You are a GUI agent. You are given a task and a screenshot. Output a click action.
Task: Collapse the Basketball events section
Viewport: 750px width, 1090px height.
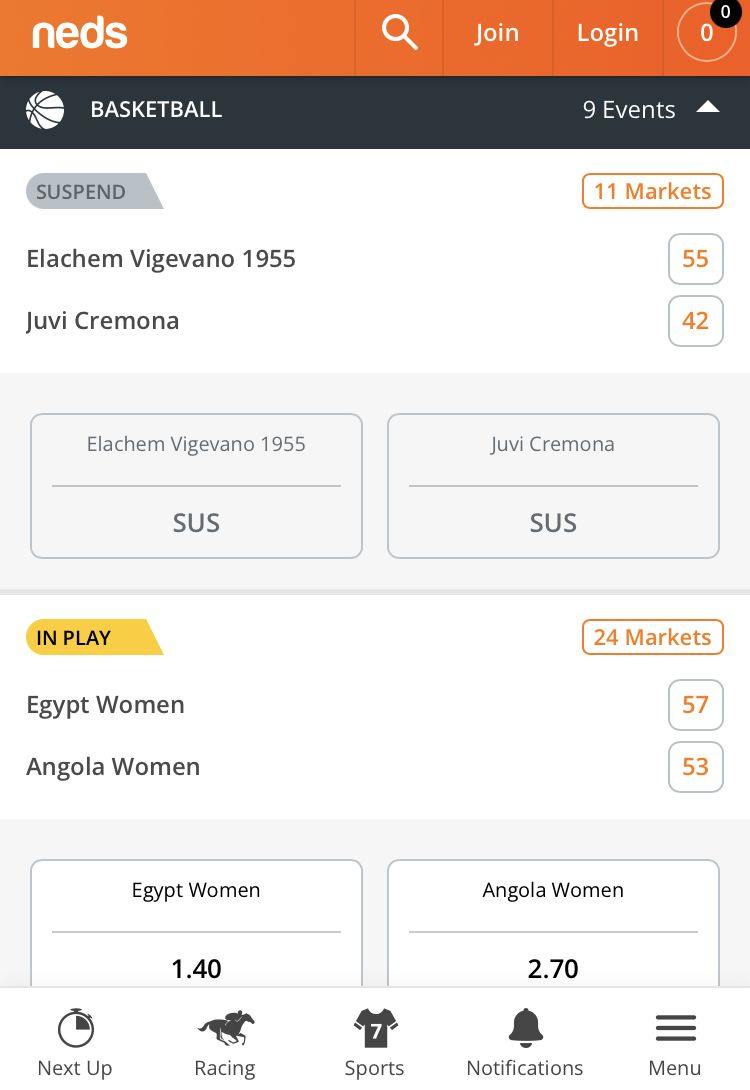coord(708,108)
